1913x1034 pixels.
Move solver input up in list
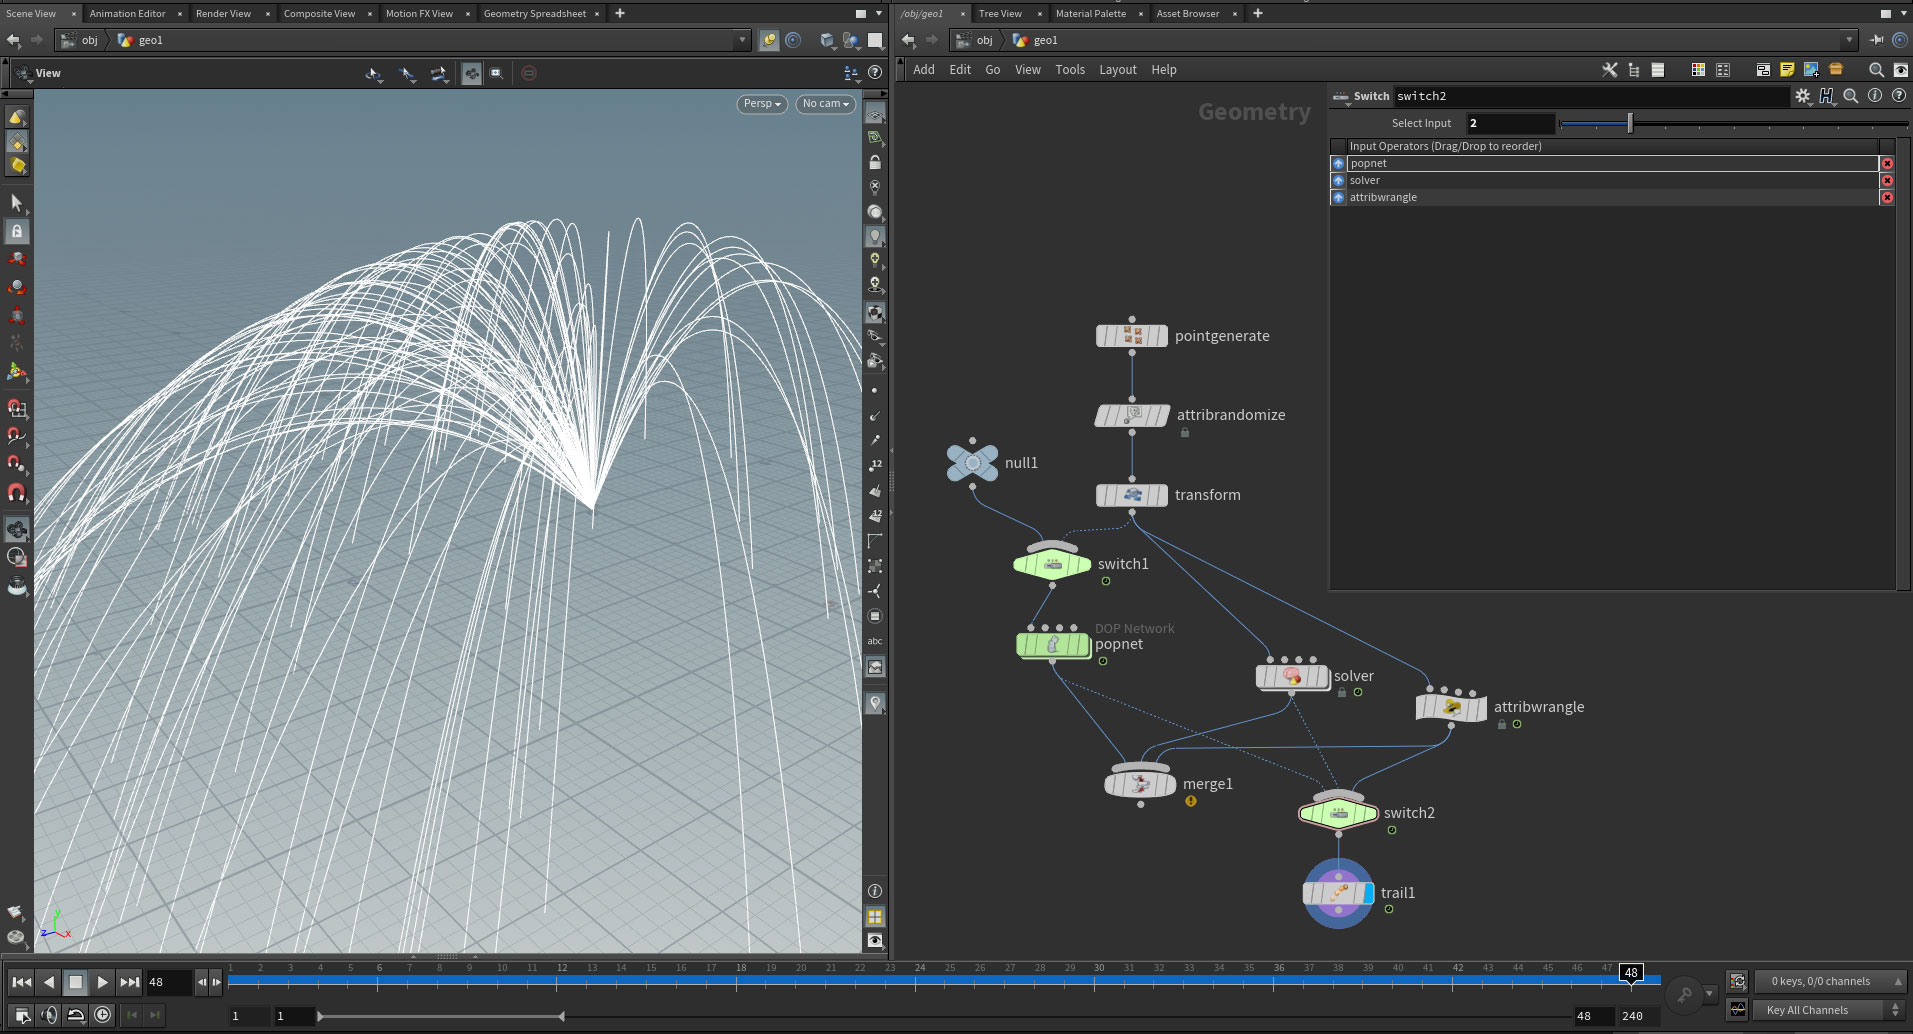click(1338, 181)
